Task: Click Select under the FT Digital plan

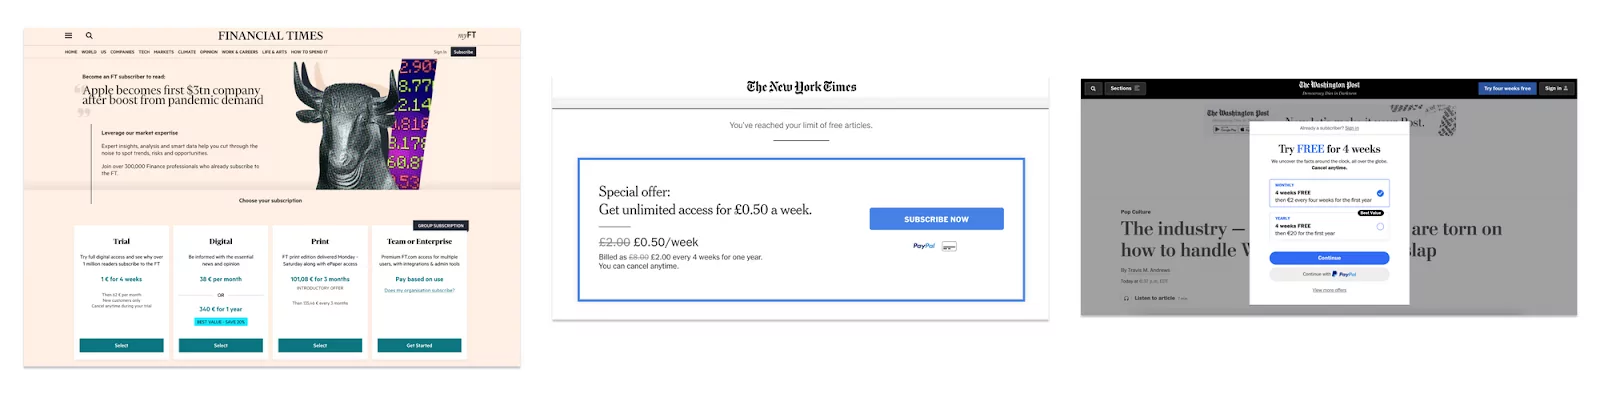Action: [x=221, y=345]
